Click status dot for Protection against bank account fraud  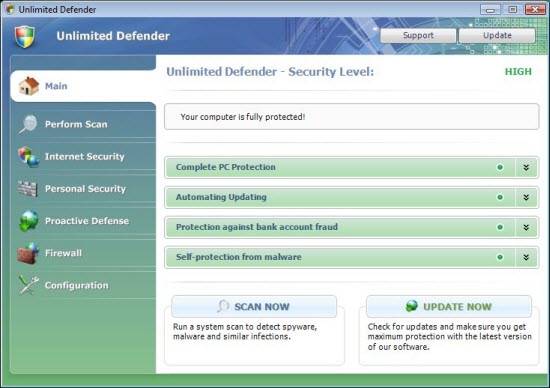(500, 227)
